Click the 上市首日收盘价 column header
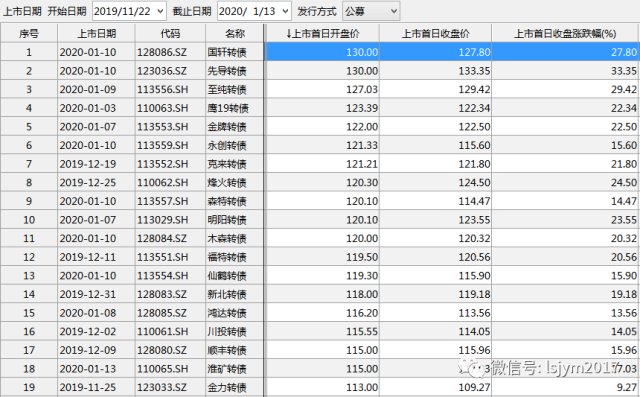This screenshot has height=397, width=640. 436,33
